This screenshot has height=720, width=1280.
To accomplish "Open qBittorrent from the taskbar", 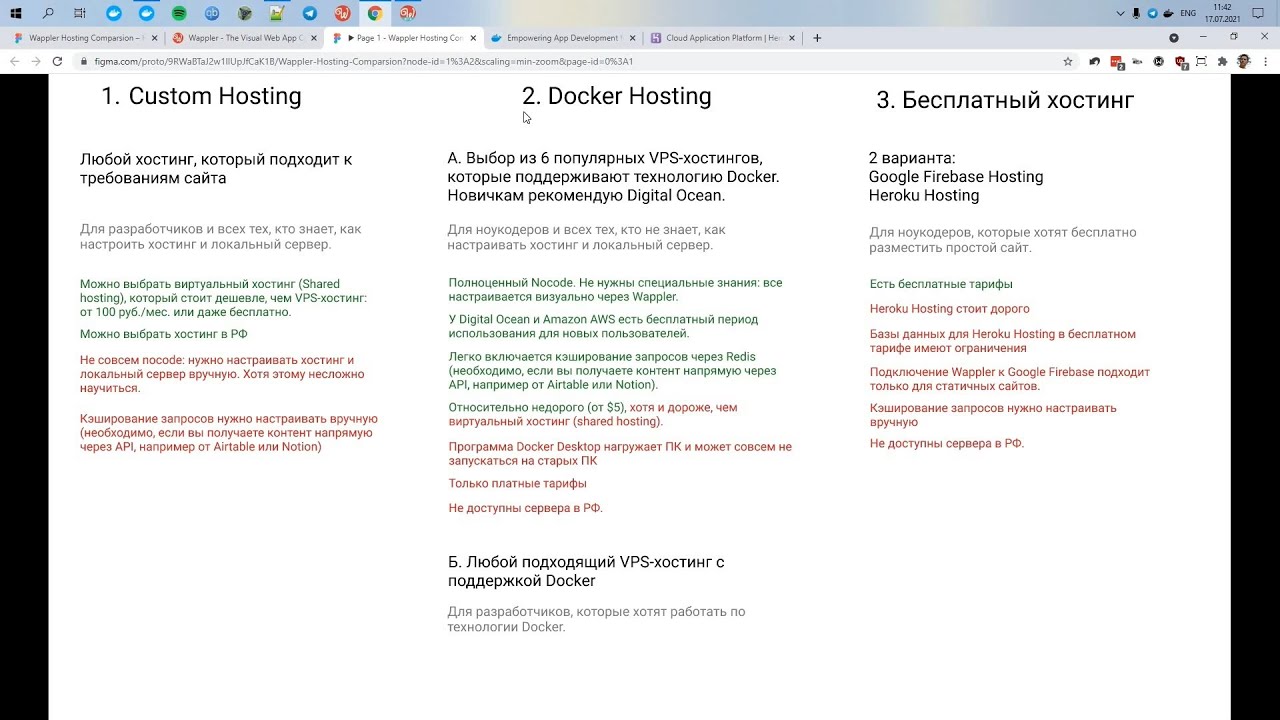I will (212, 13).
